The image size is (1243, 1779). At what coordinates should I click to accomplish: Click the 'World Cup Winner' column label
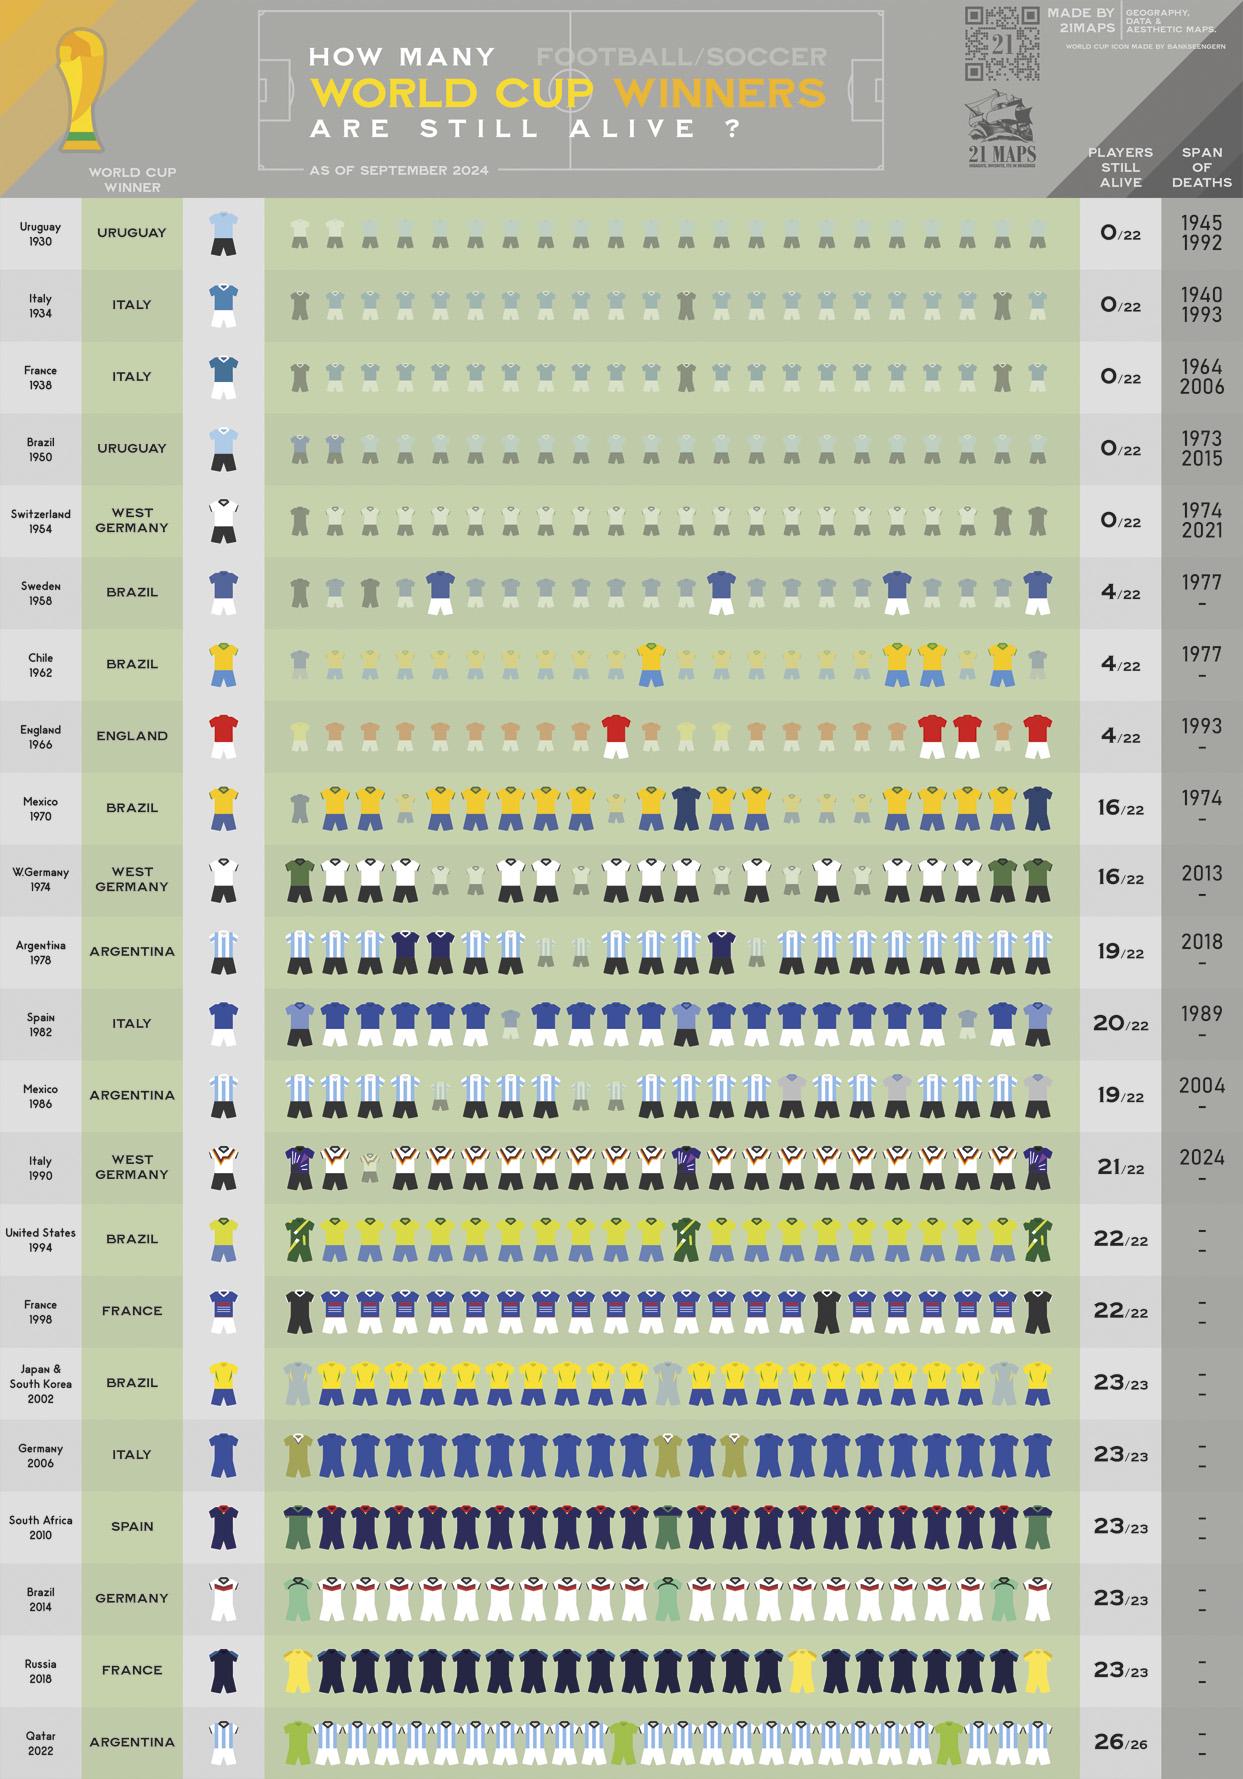point(132,180)
